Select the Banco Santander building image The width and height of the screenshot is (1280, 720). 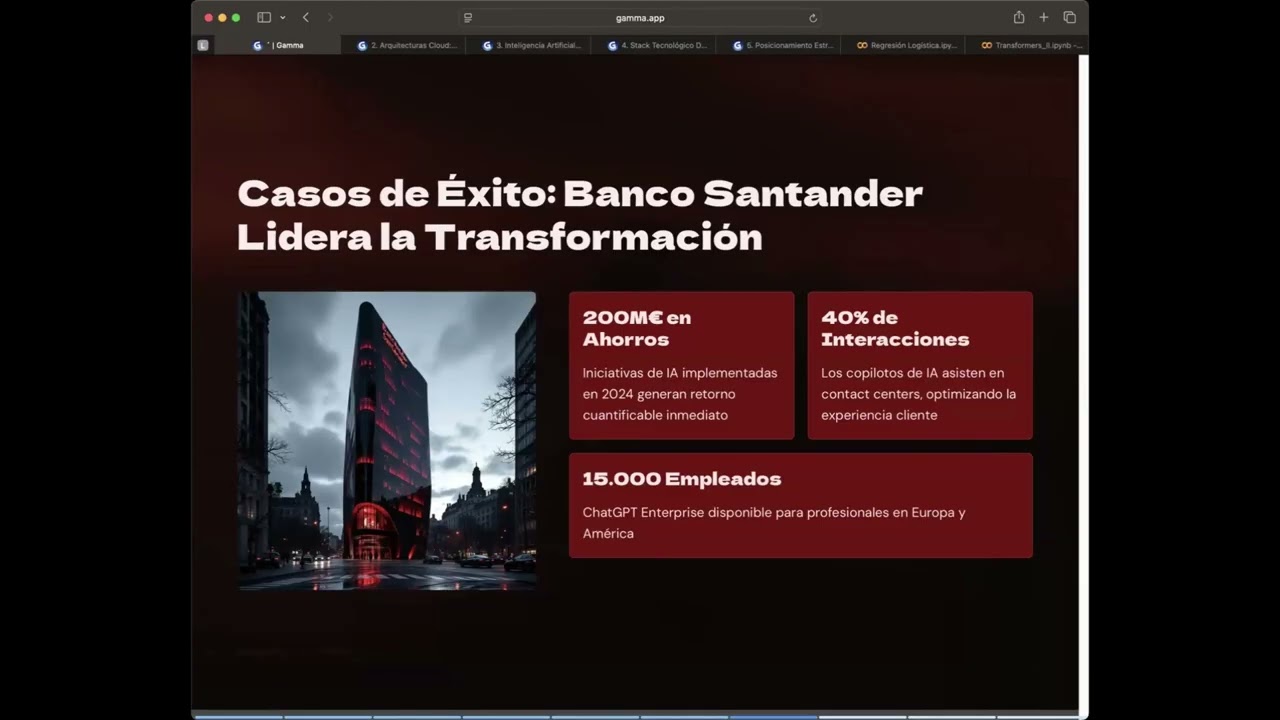point(387,440)
